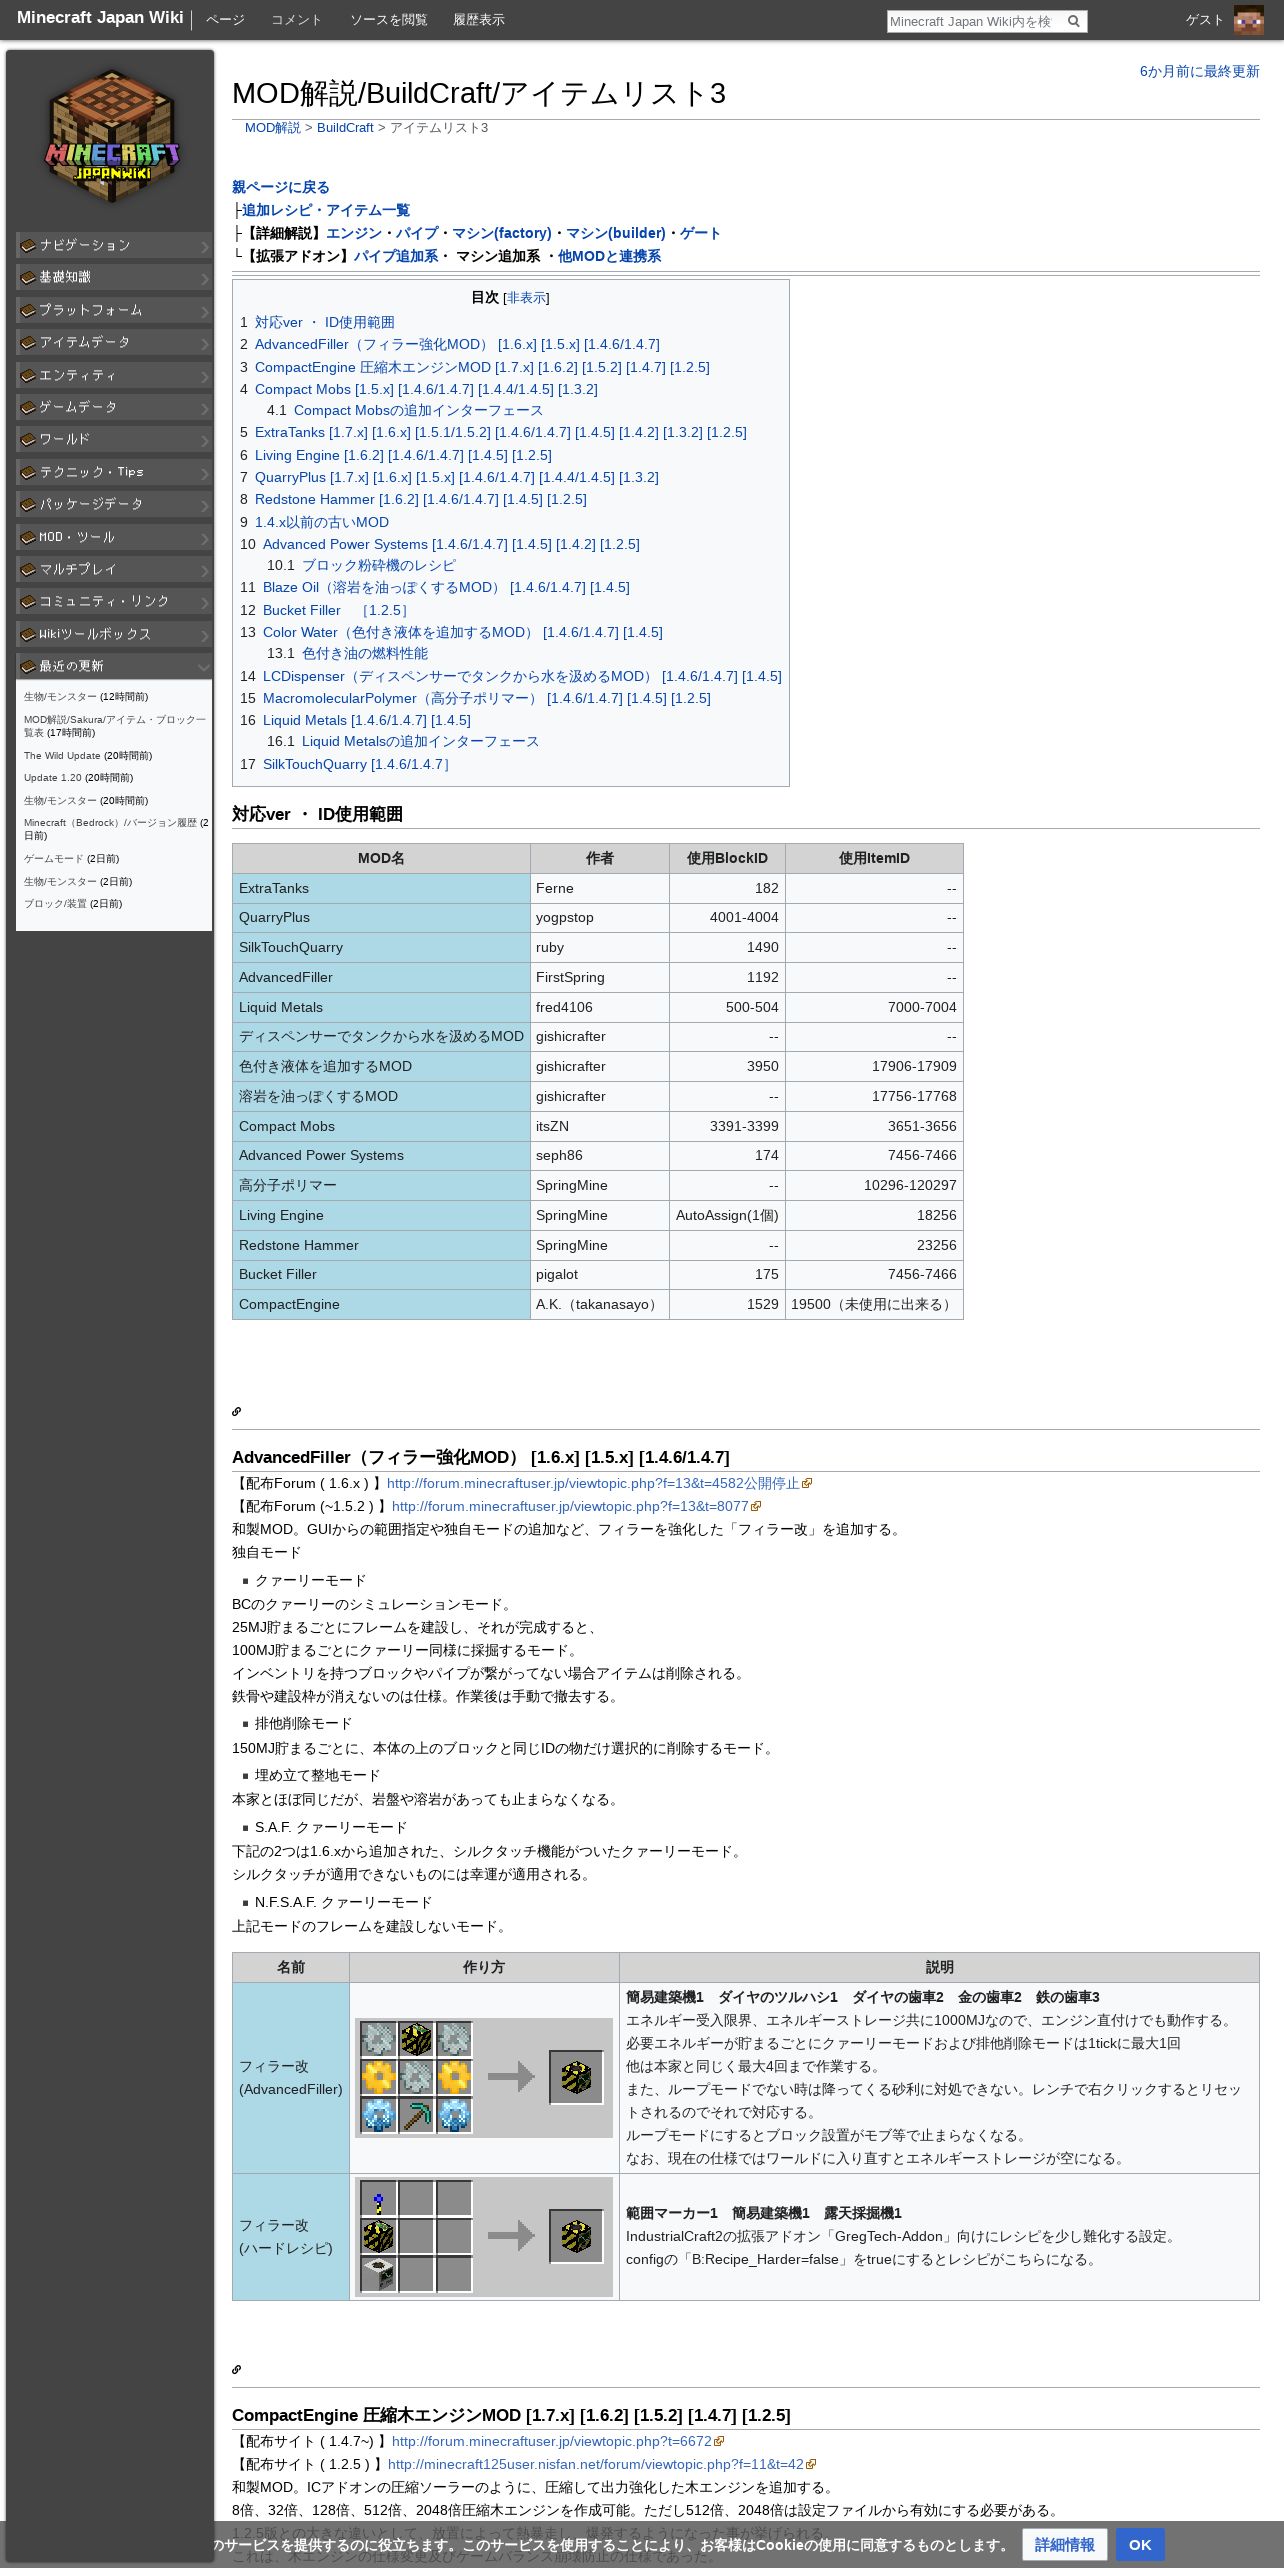1284x2568 pixels.
Task: Hide the table of contents via 非表示
Action: pos(526,298)
